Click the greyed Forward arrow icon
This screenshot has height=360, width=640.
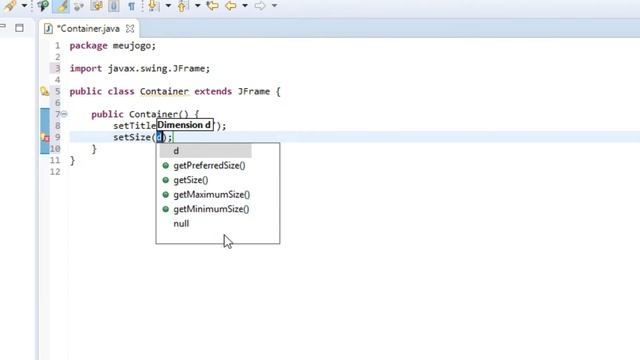click(x=260, y=6)
